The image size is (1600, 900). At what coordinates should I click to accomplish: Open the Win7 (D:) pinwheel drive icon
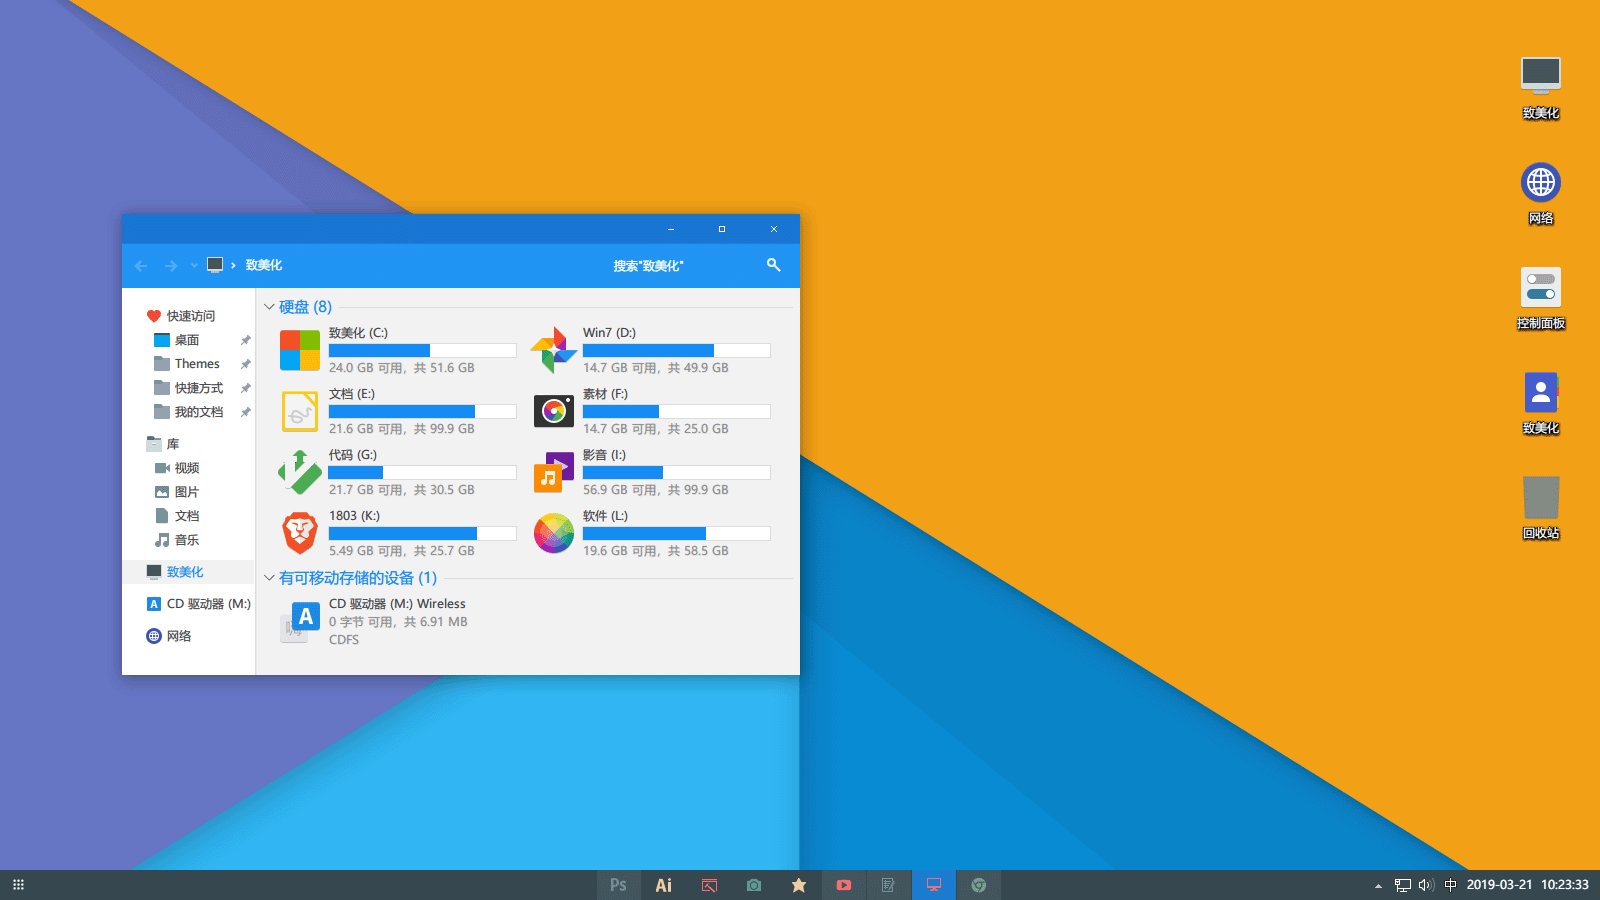pyautogui.click(x=554, y=350)
